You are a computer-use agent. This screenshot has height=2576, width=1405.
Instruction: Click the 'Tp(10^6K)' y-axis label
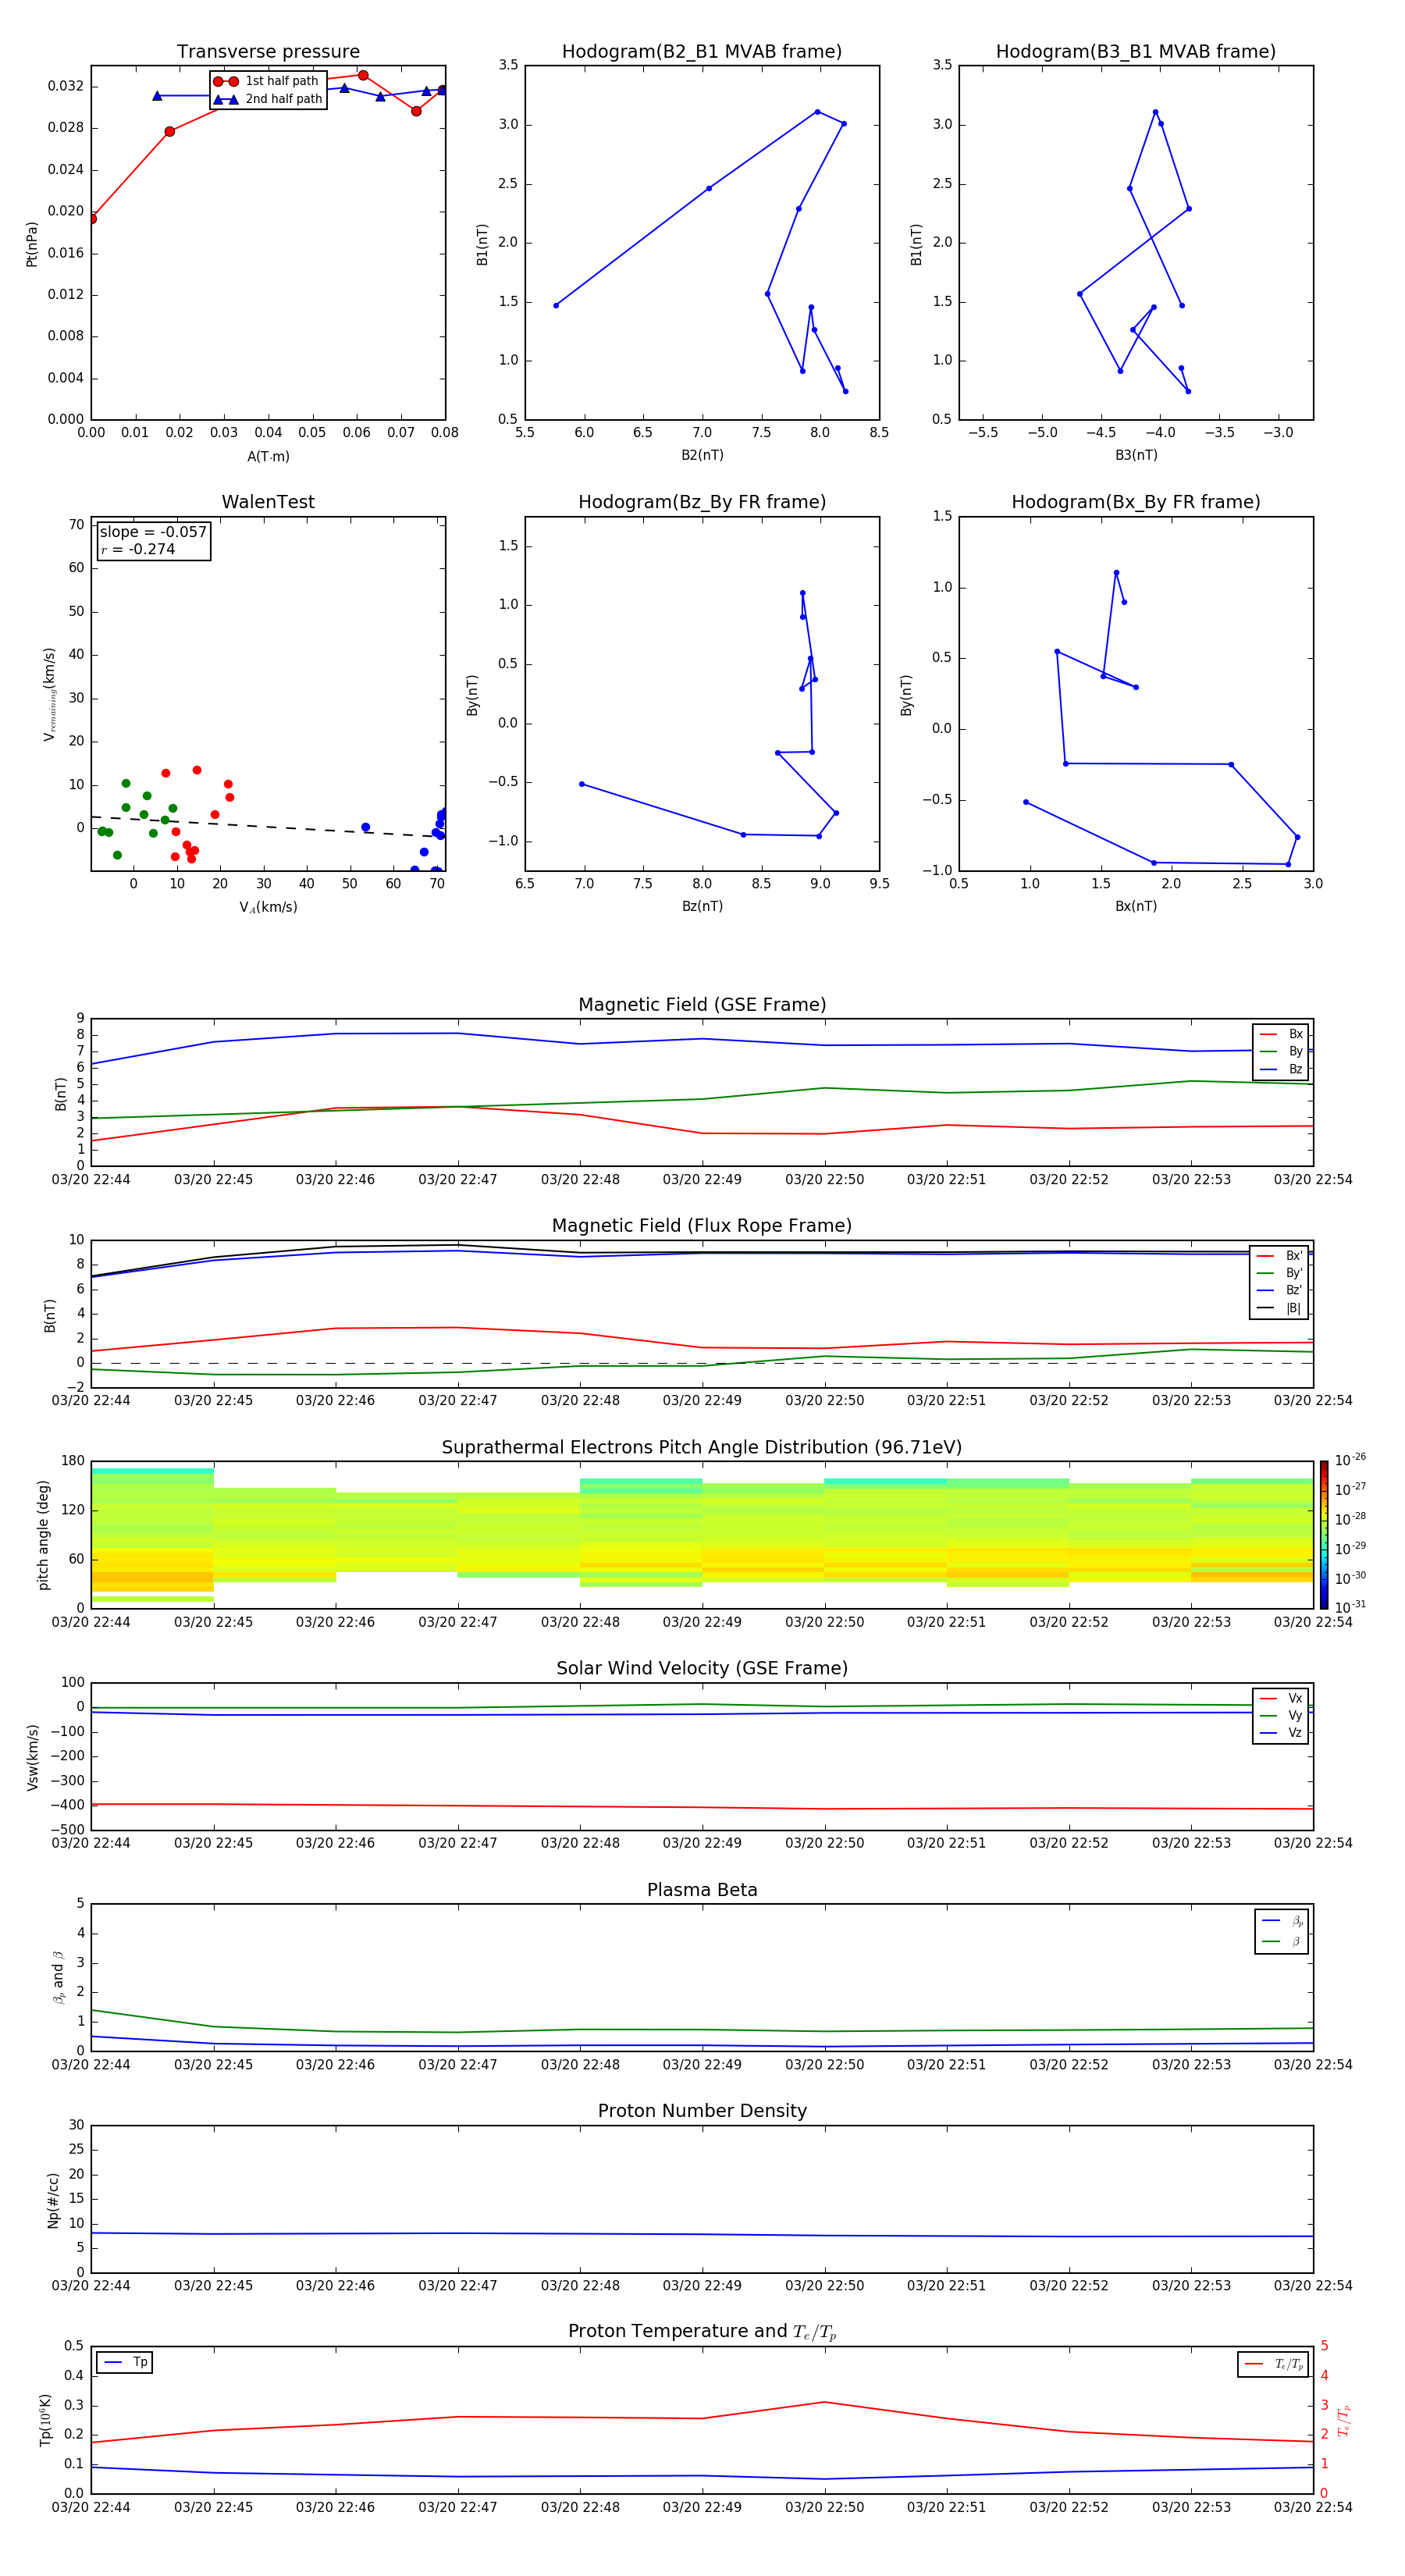(x=45, y=2420)
